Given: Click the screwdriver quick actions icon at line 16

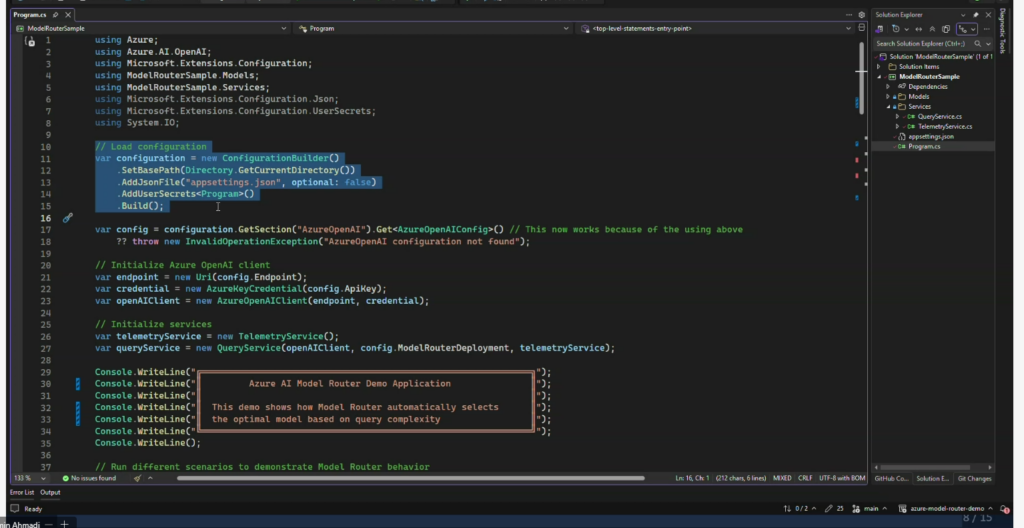Looking at the screenshot, I should pos(68,217).
